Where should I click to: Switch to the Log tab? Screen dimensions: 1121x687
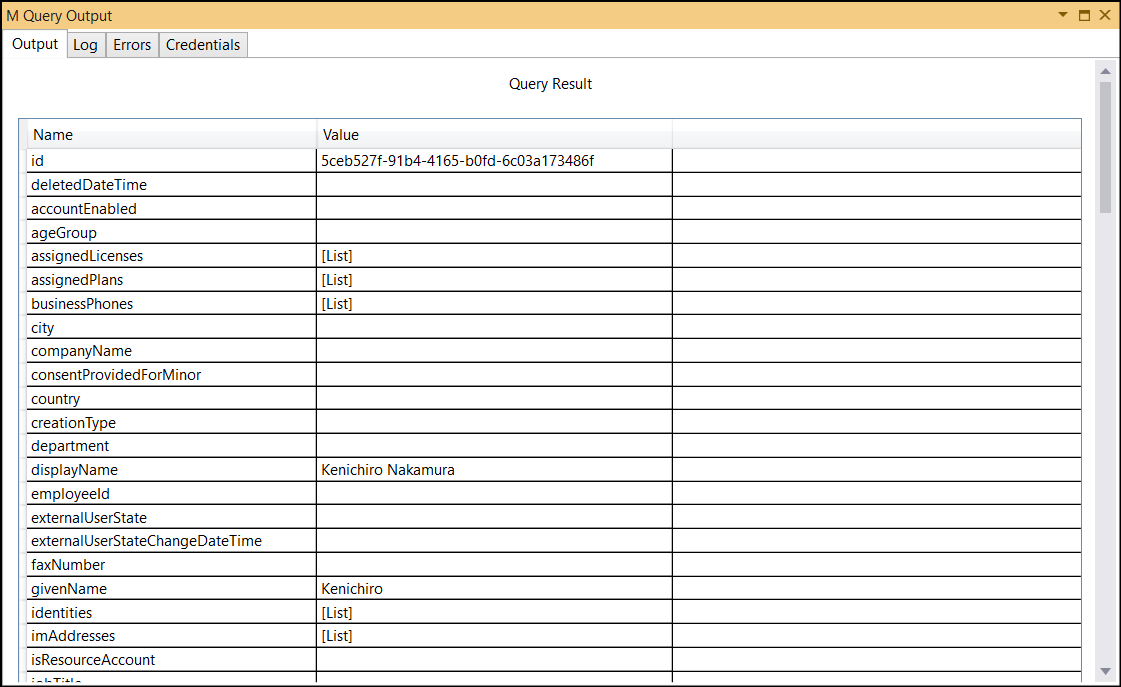click(86, 45)
